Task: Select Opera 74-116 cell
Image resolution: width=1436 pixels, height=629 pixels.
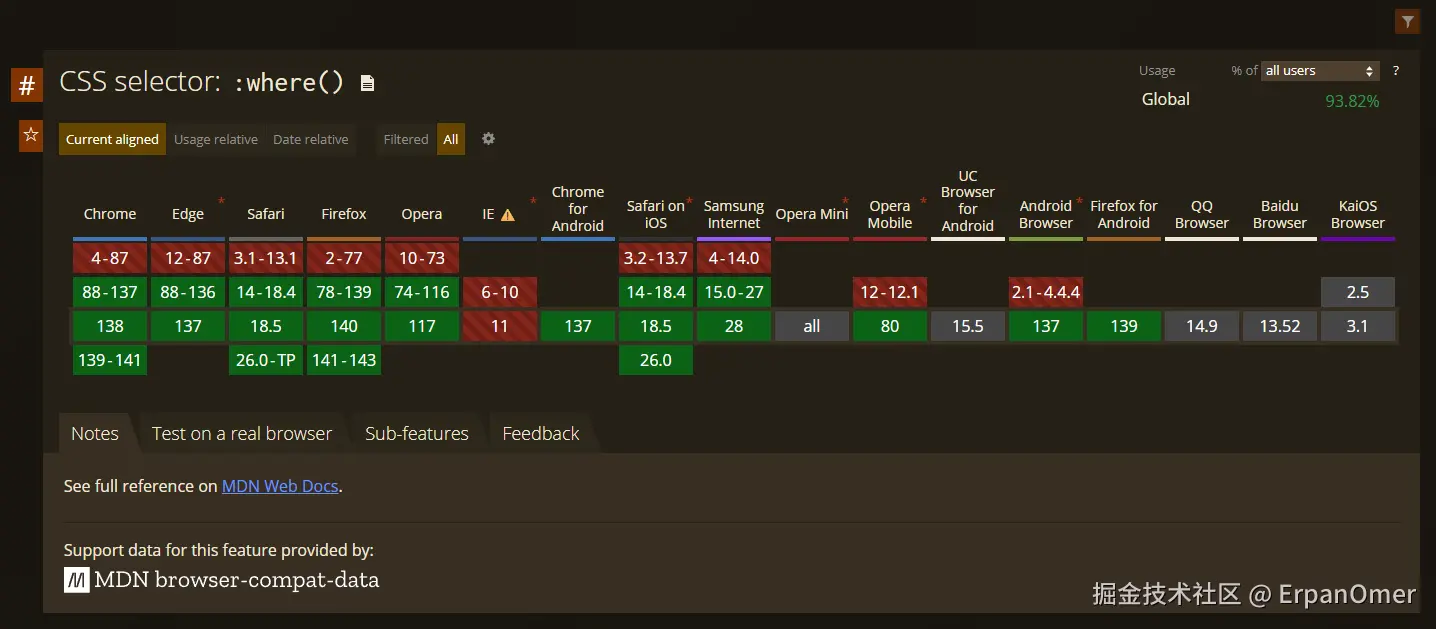Action: (422, 292)
